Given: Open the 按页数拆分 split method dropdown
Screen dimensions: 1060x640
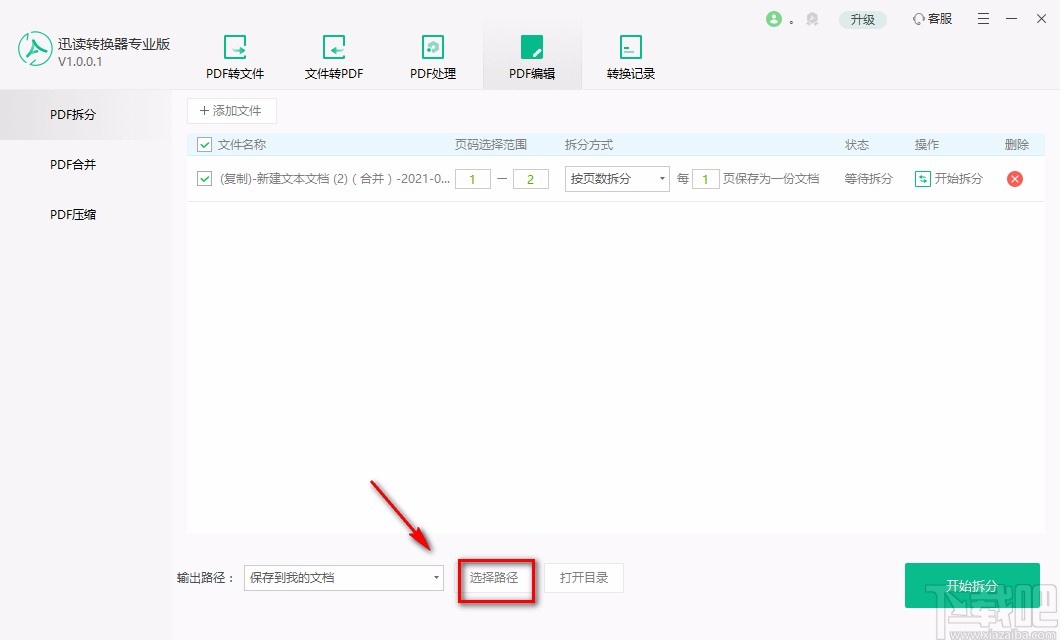Looking at the screenshot, I should [615, 179].
